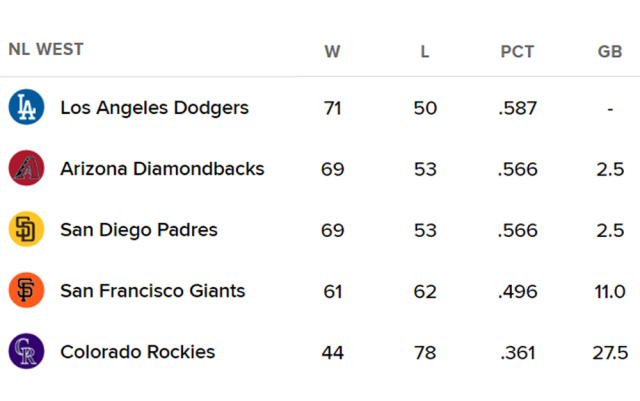
Task: Open the Los Angeles Dodgers team link
Action: pos(154,108)
